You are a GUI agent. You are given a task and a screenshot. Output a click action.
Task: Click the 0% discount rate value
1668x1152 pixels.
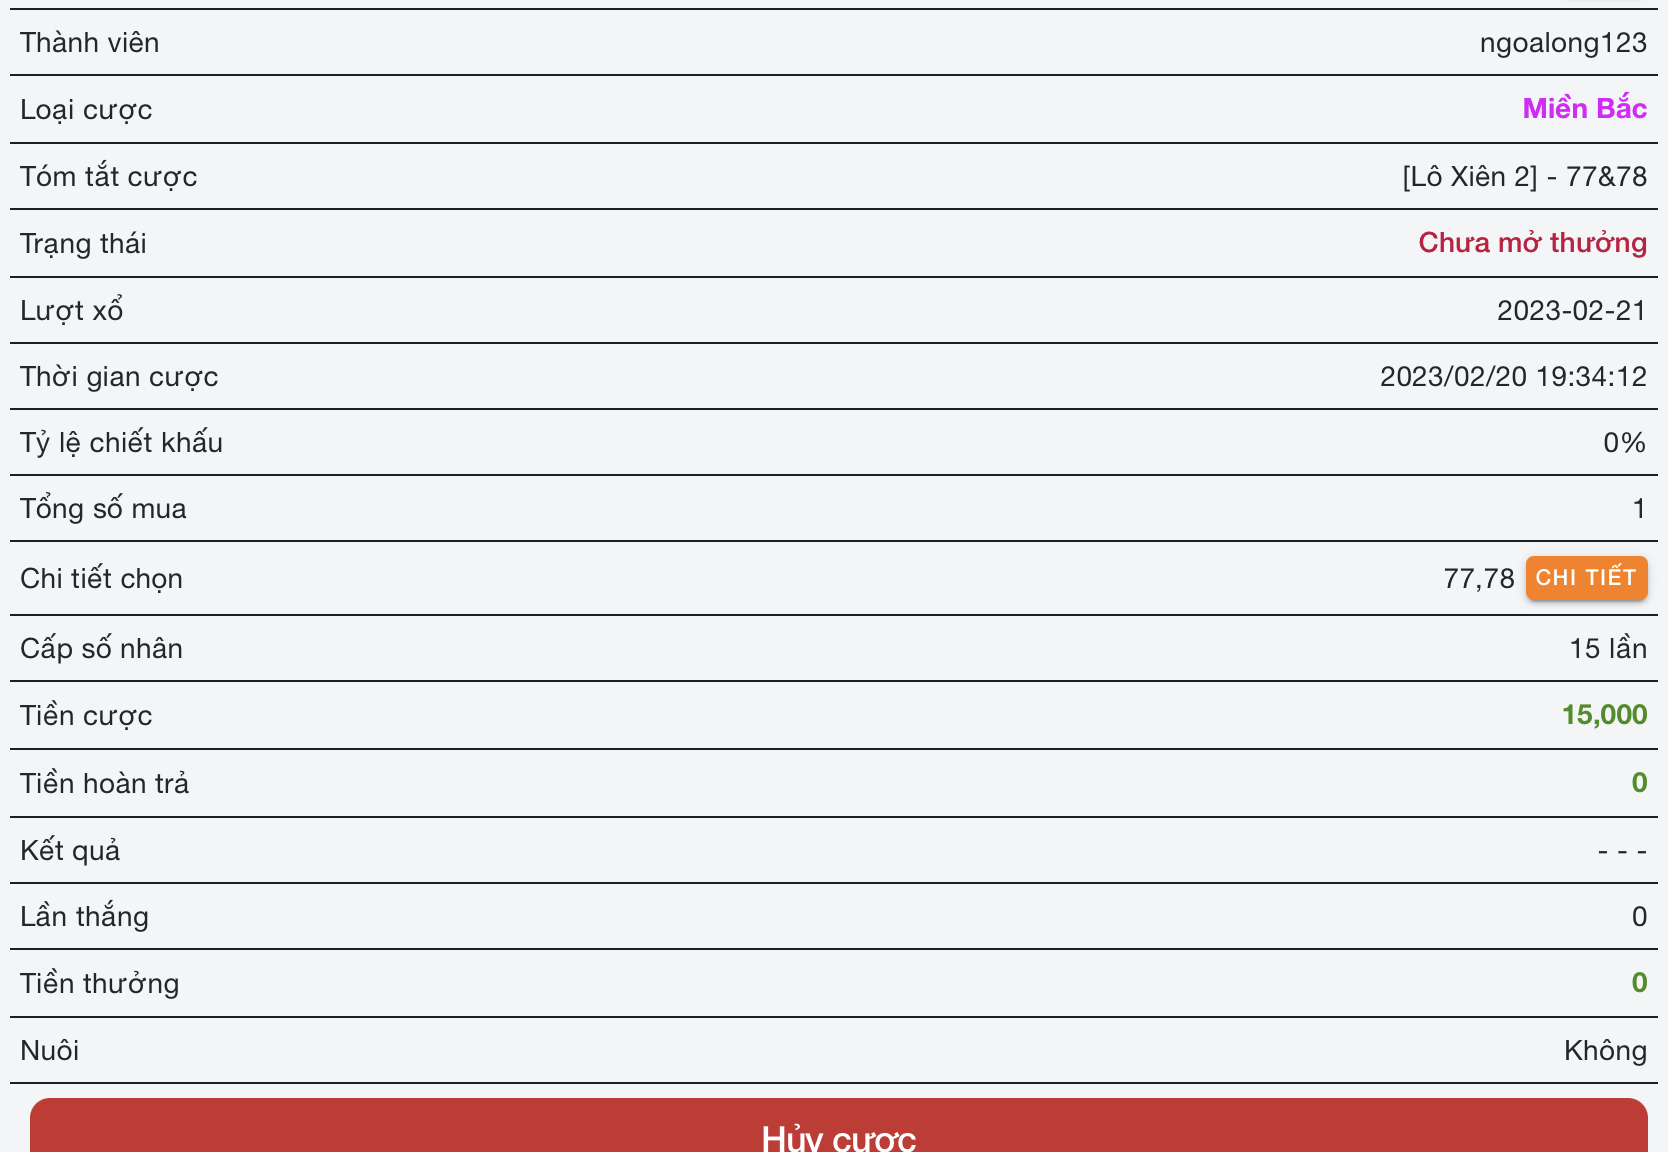click(1624, 443)
